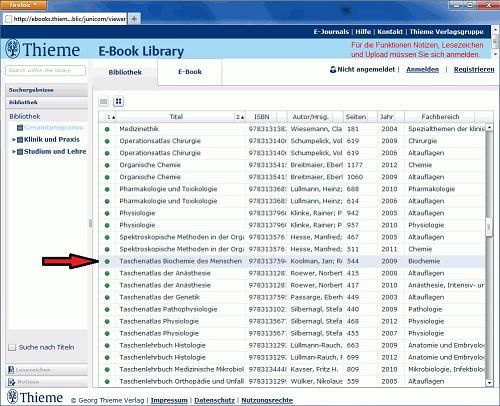Click Registrieren link

point(474,69)
